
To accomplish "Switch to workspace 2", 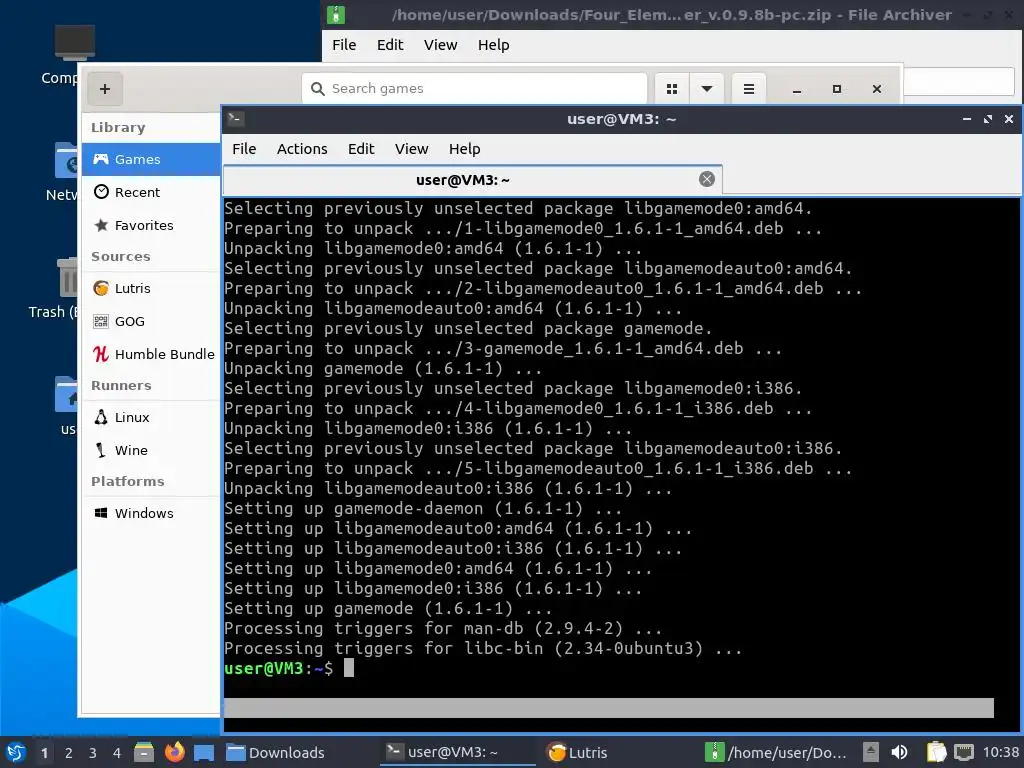I will coord(69,753).
